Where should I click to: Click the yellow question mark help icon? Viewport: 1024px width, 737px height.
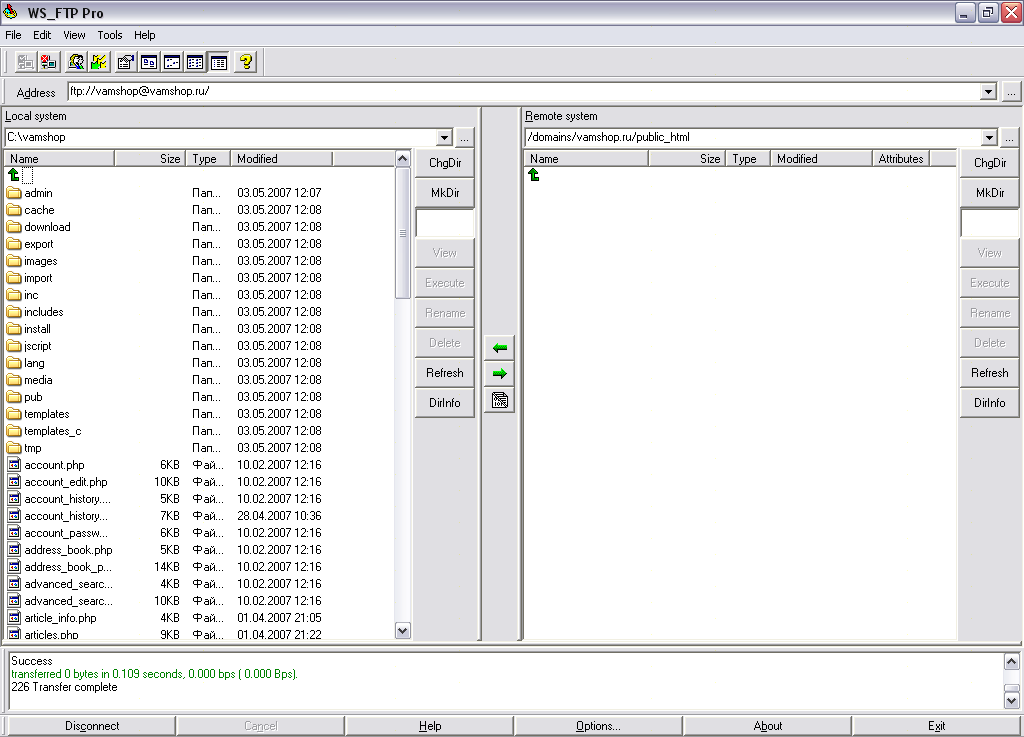coord(246,62)
